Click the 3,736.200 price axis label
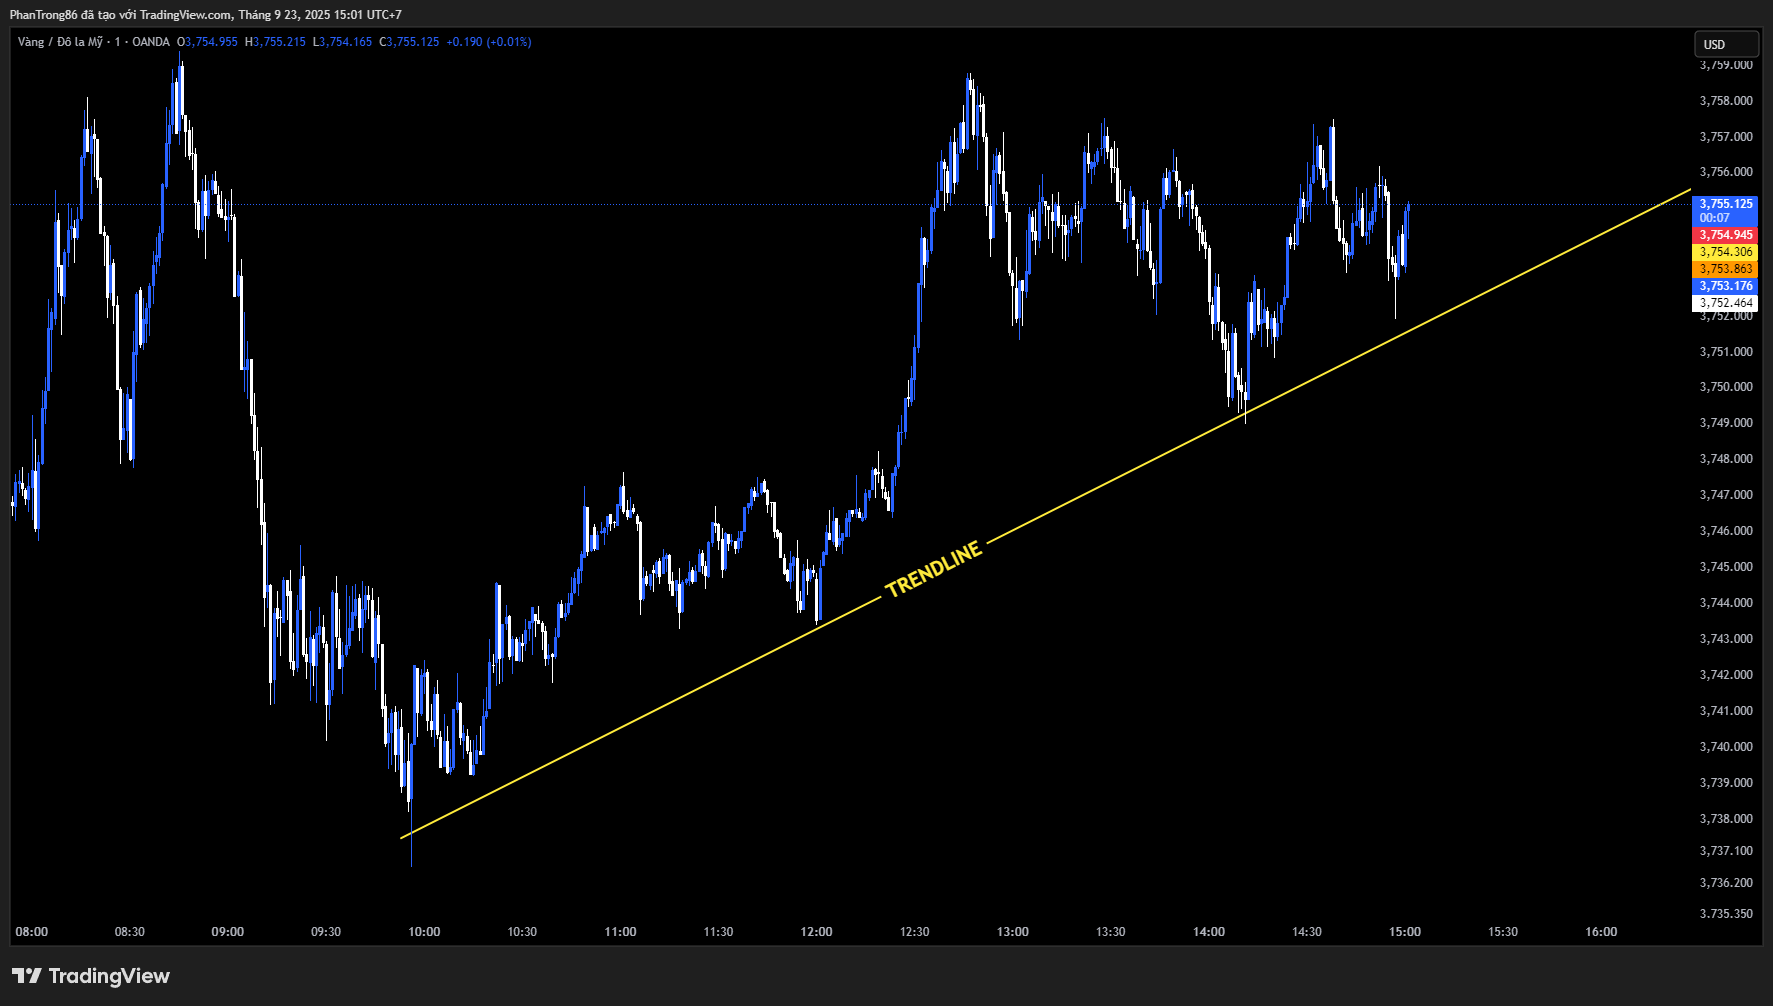1773x1006 pixels. (1726, 883)
